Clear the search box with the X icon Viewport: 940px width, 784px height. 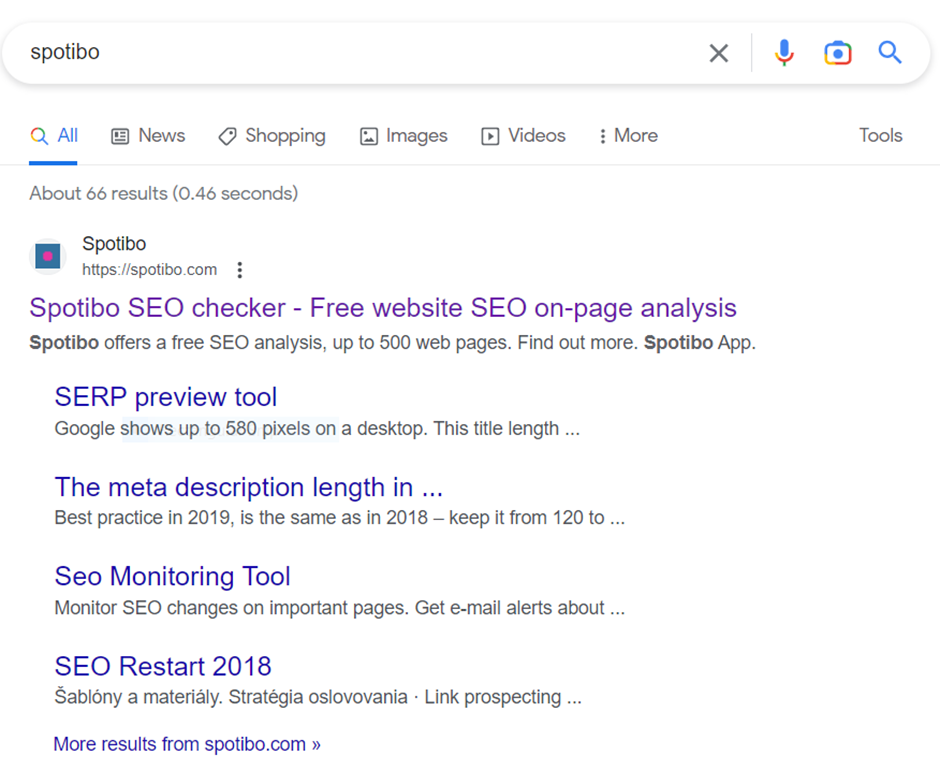(x=718, y=53)
